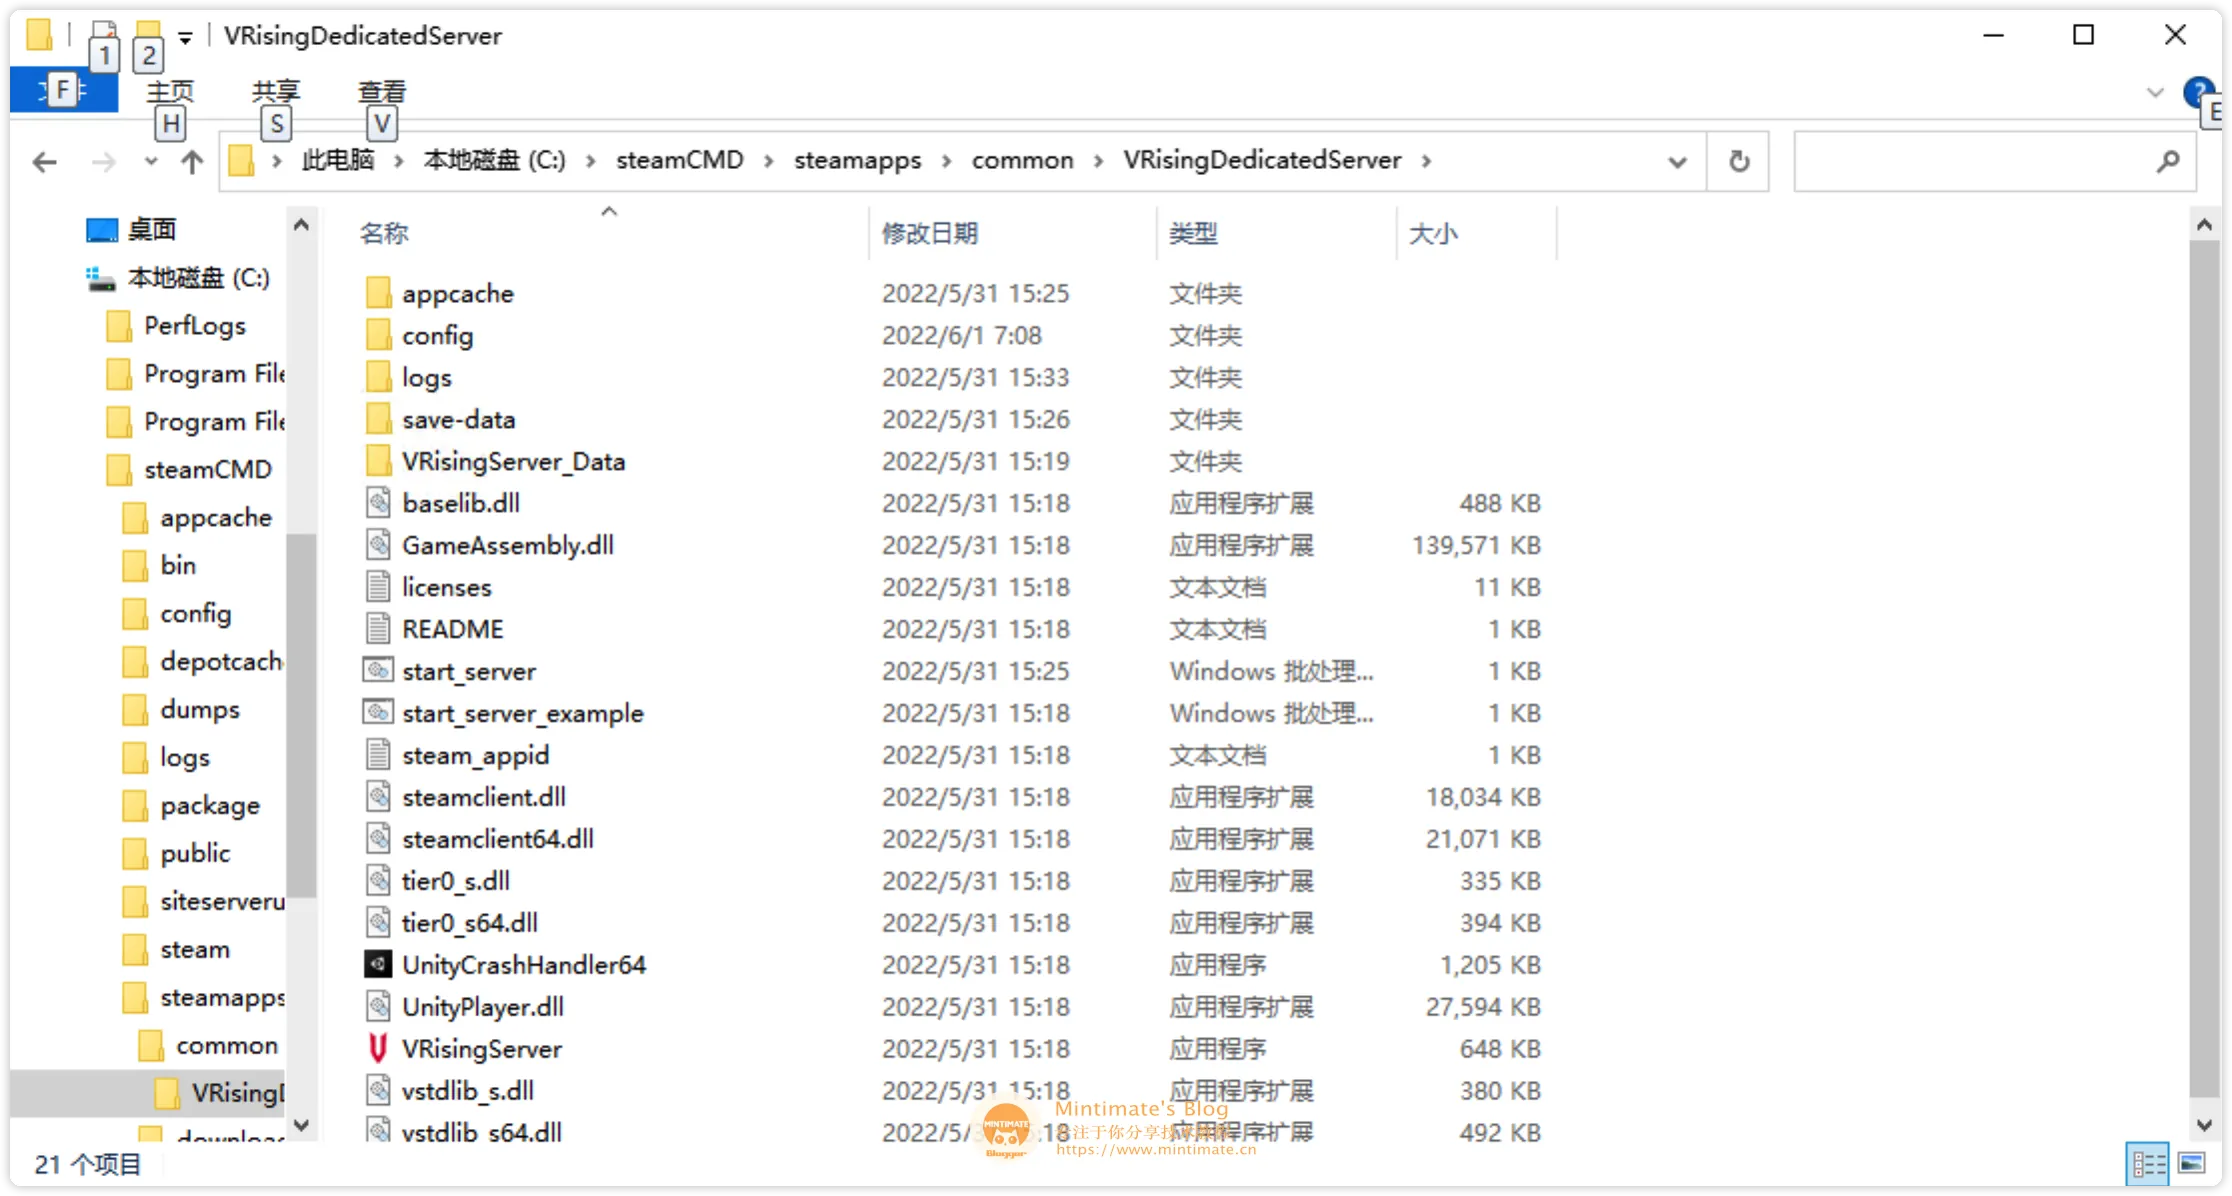Select the save-data folder icon
This screenshot has height=1196, width=2232.
[x=377, y=418]
